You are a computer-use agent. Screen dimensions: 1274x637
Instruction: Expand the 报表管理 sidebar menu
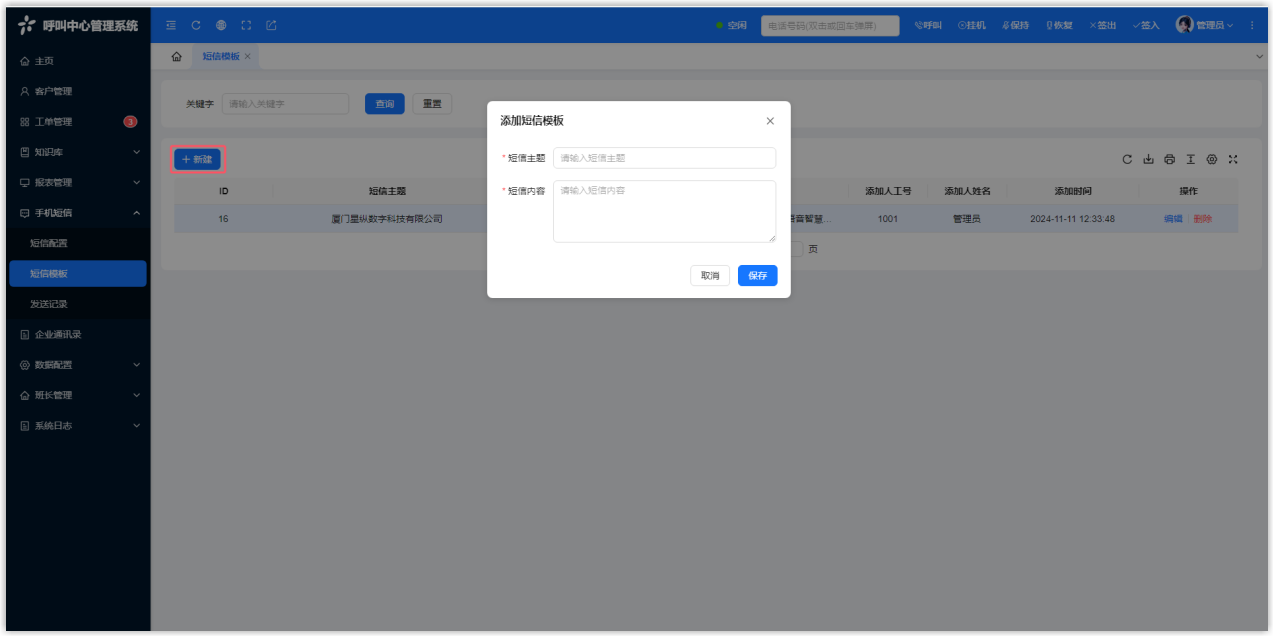click(x=78, y=183)
